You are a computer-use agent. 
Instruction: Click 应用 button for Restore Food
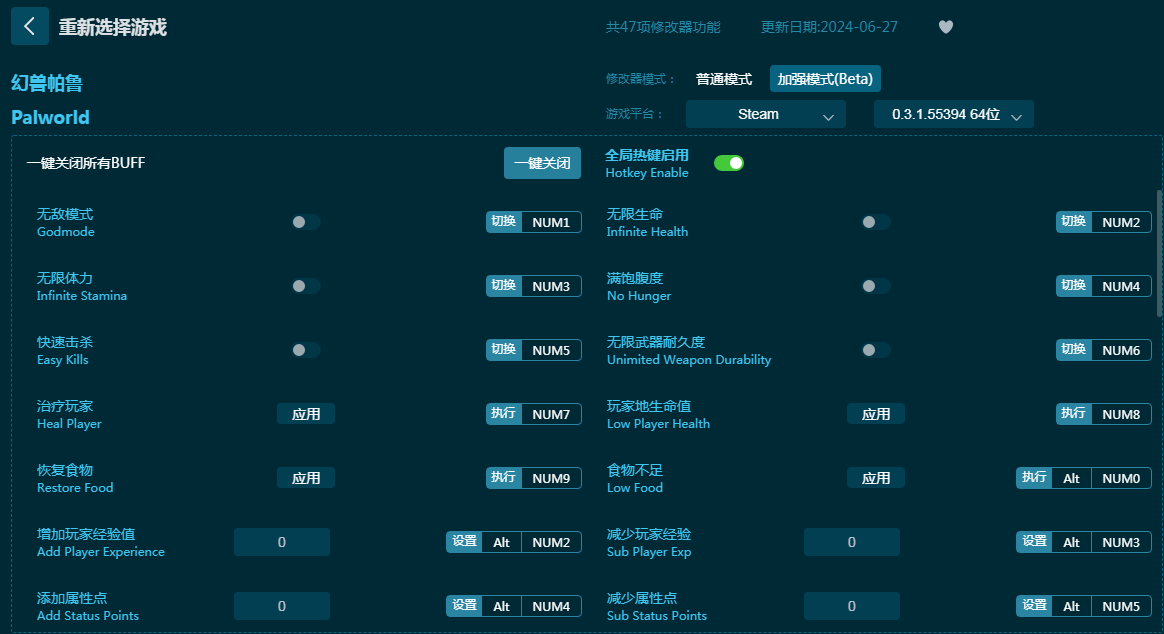pos(306,478)
